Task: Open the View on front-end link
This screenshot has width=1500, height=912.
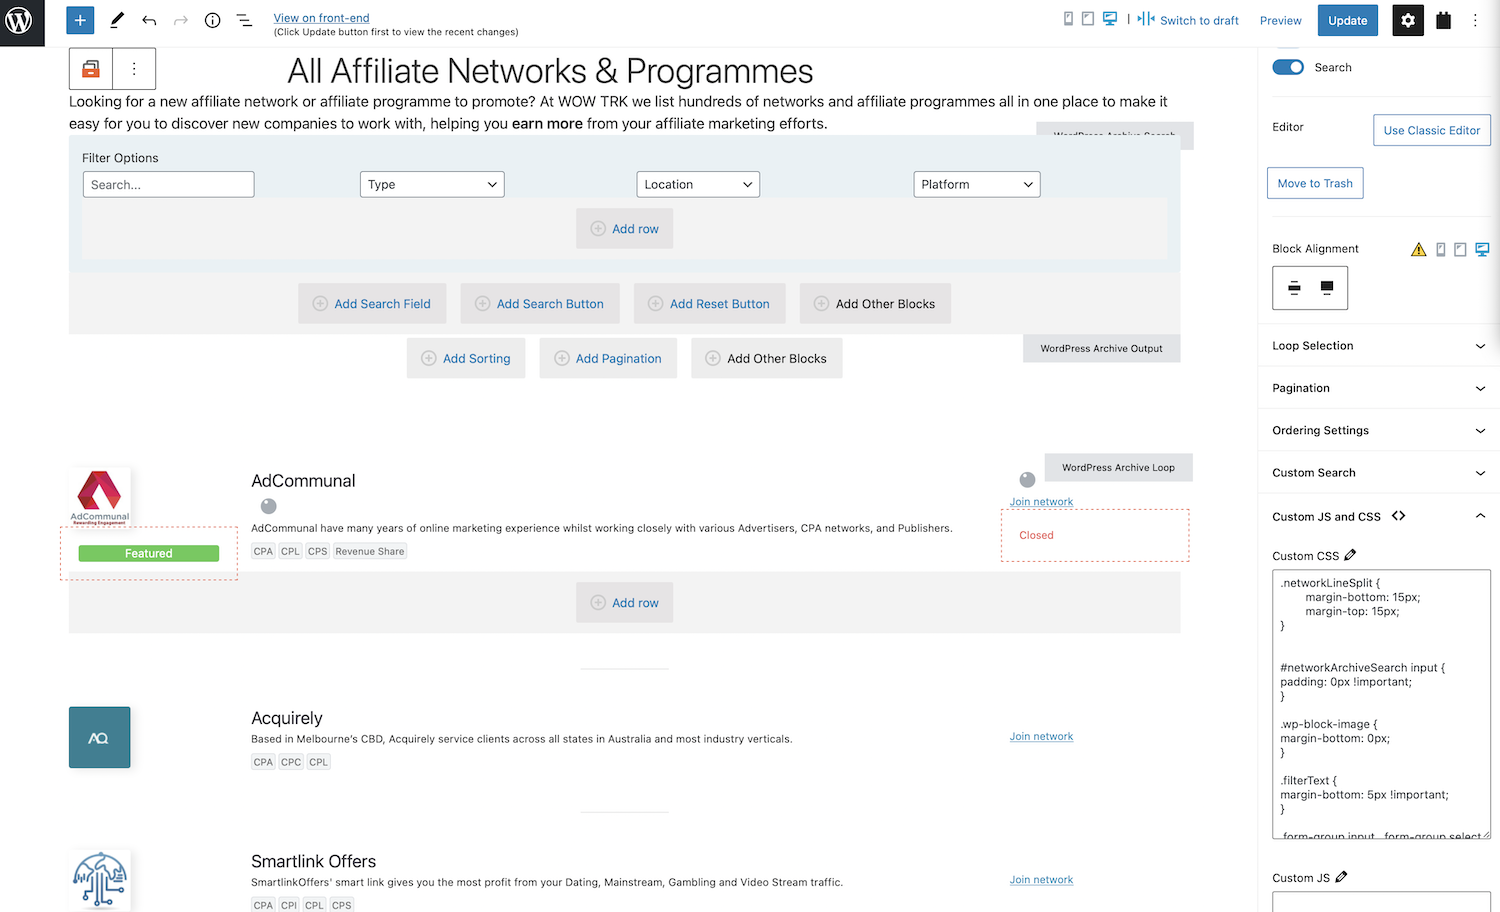Action: tap(321, 18)
